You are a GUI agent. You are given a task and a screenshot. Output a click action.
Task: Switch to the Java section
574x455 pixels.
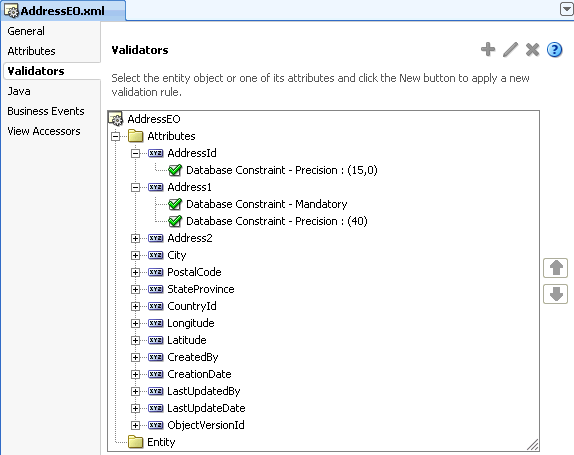19,91
